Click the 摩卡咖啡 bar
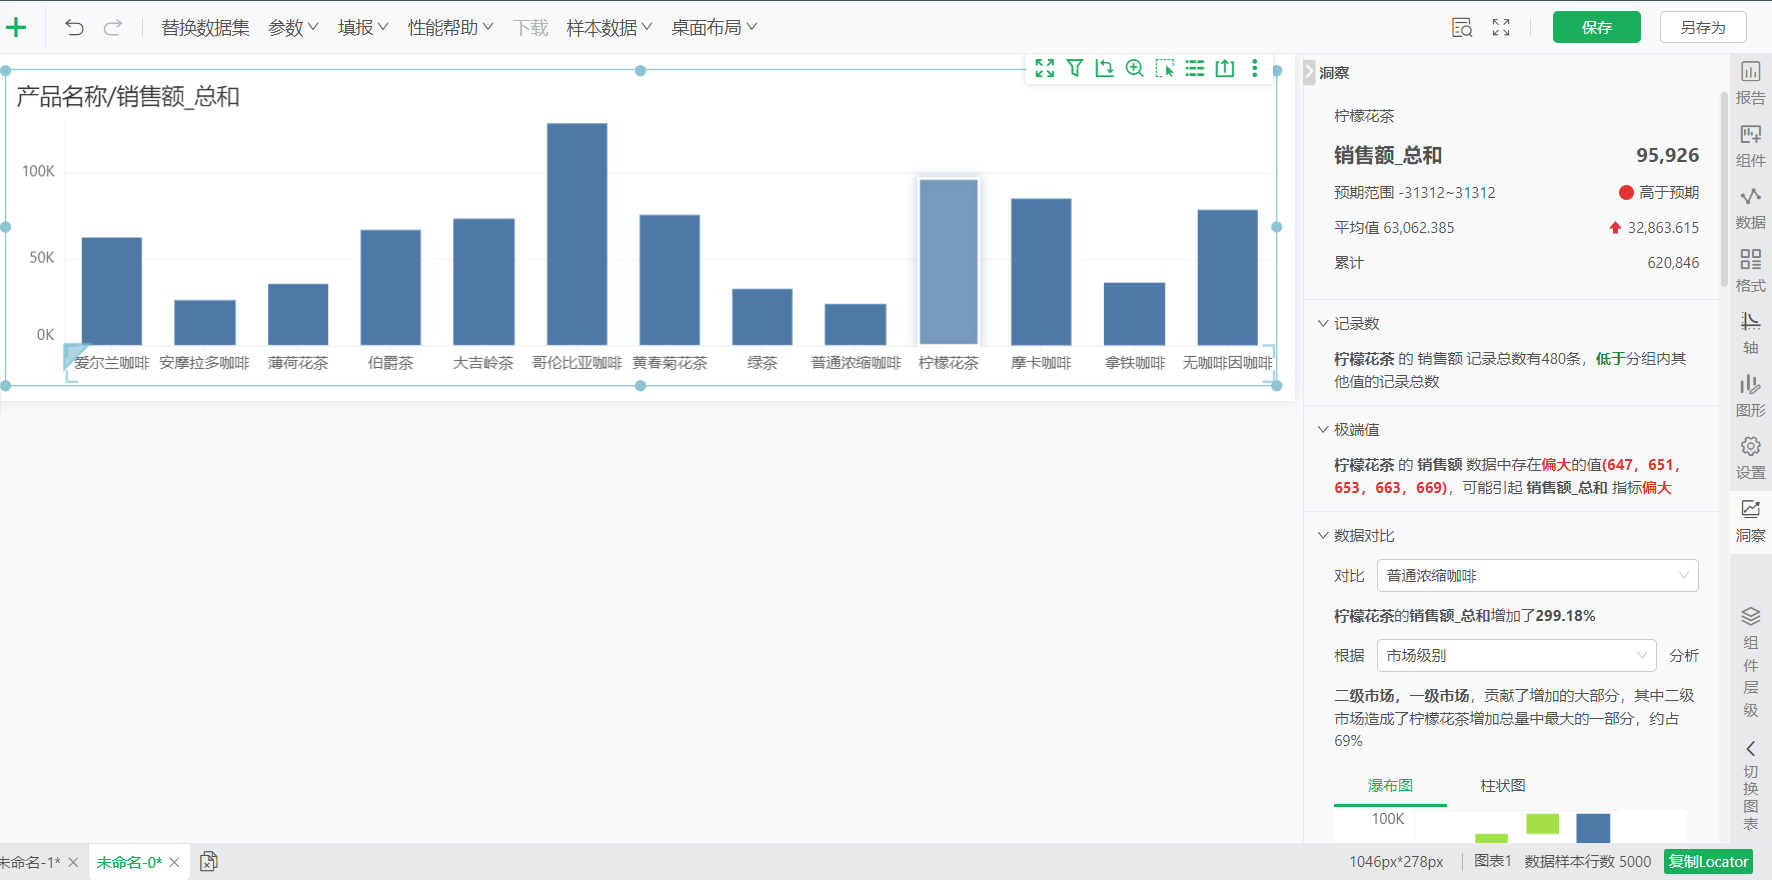 point(1041,272)
